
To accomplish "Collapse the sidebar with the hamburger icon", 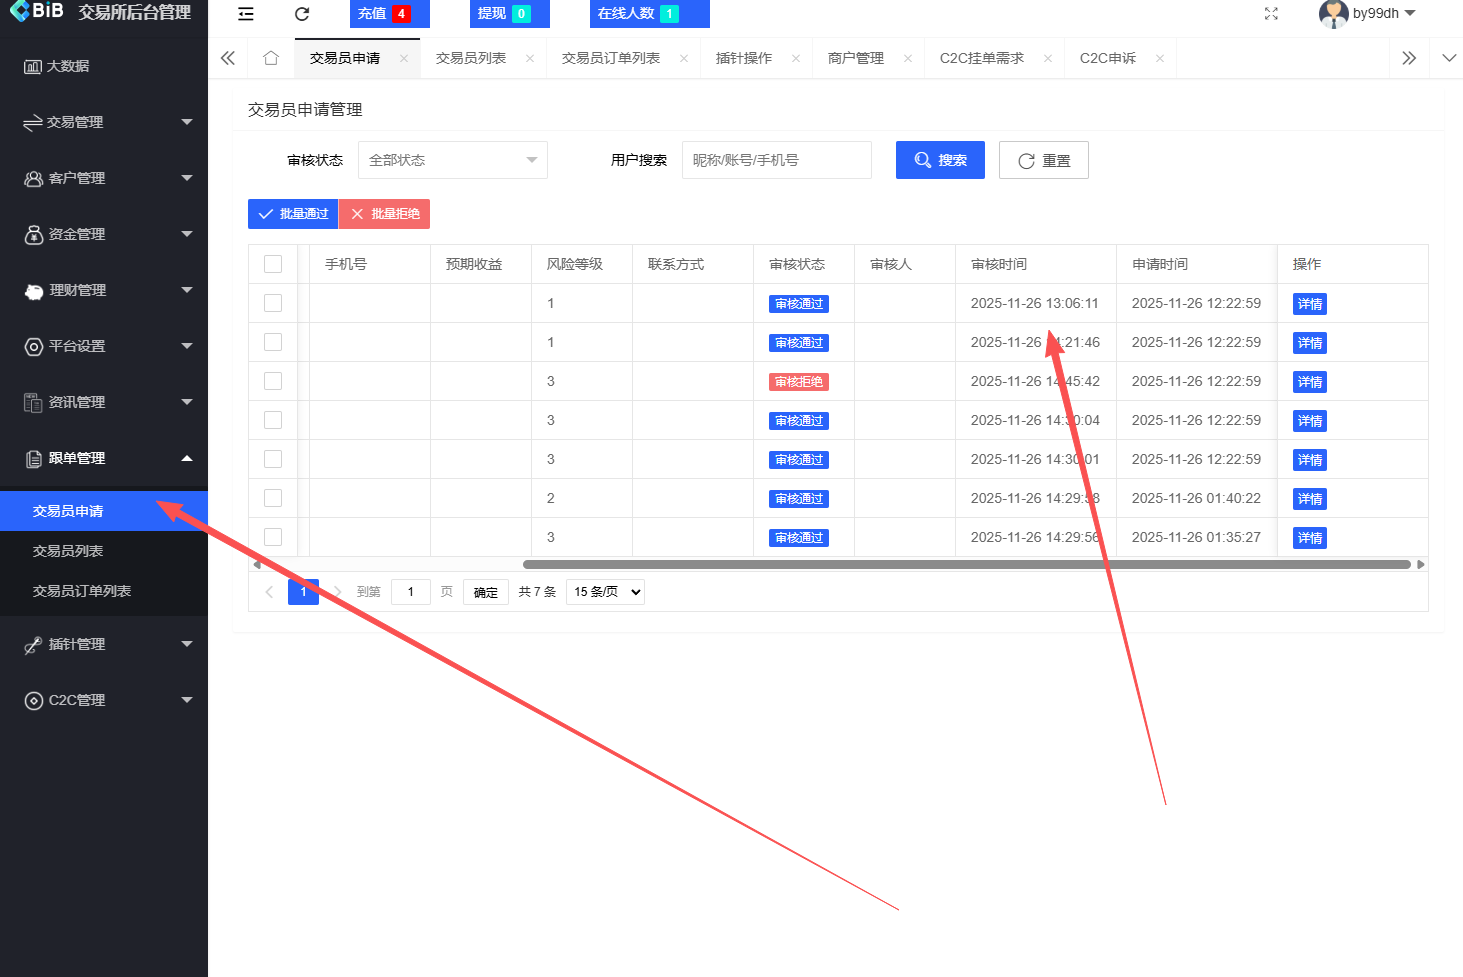I will (245, 14).
